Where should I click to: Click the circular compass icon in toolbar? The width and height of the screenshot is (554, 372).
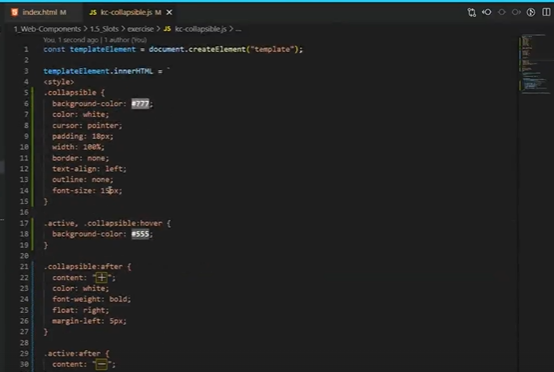pyautogui.click(x=531, y=12)
